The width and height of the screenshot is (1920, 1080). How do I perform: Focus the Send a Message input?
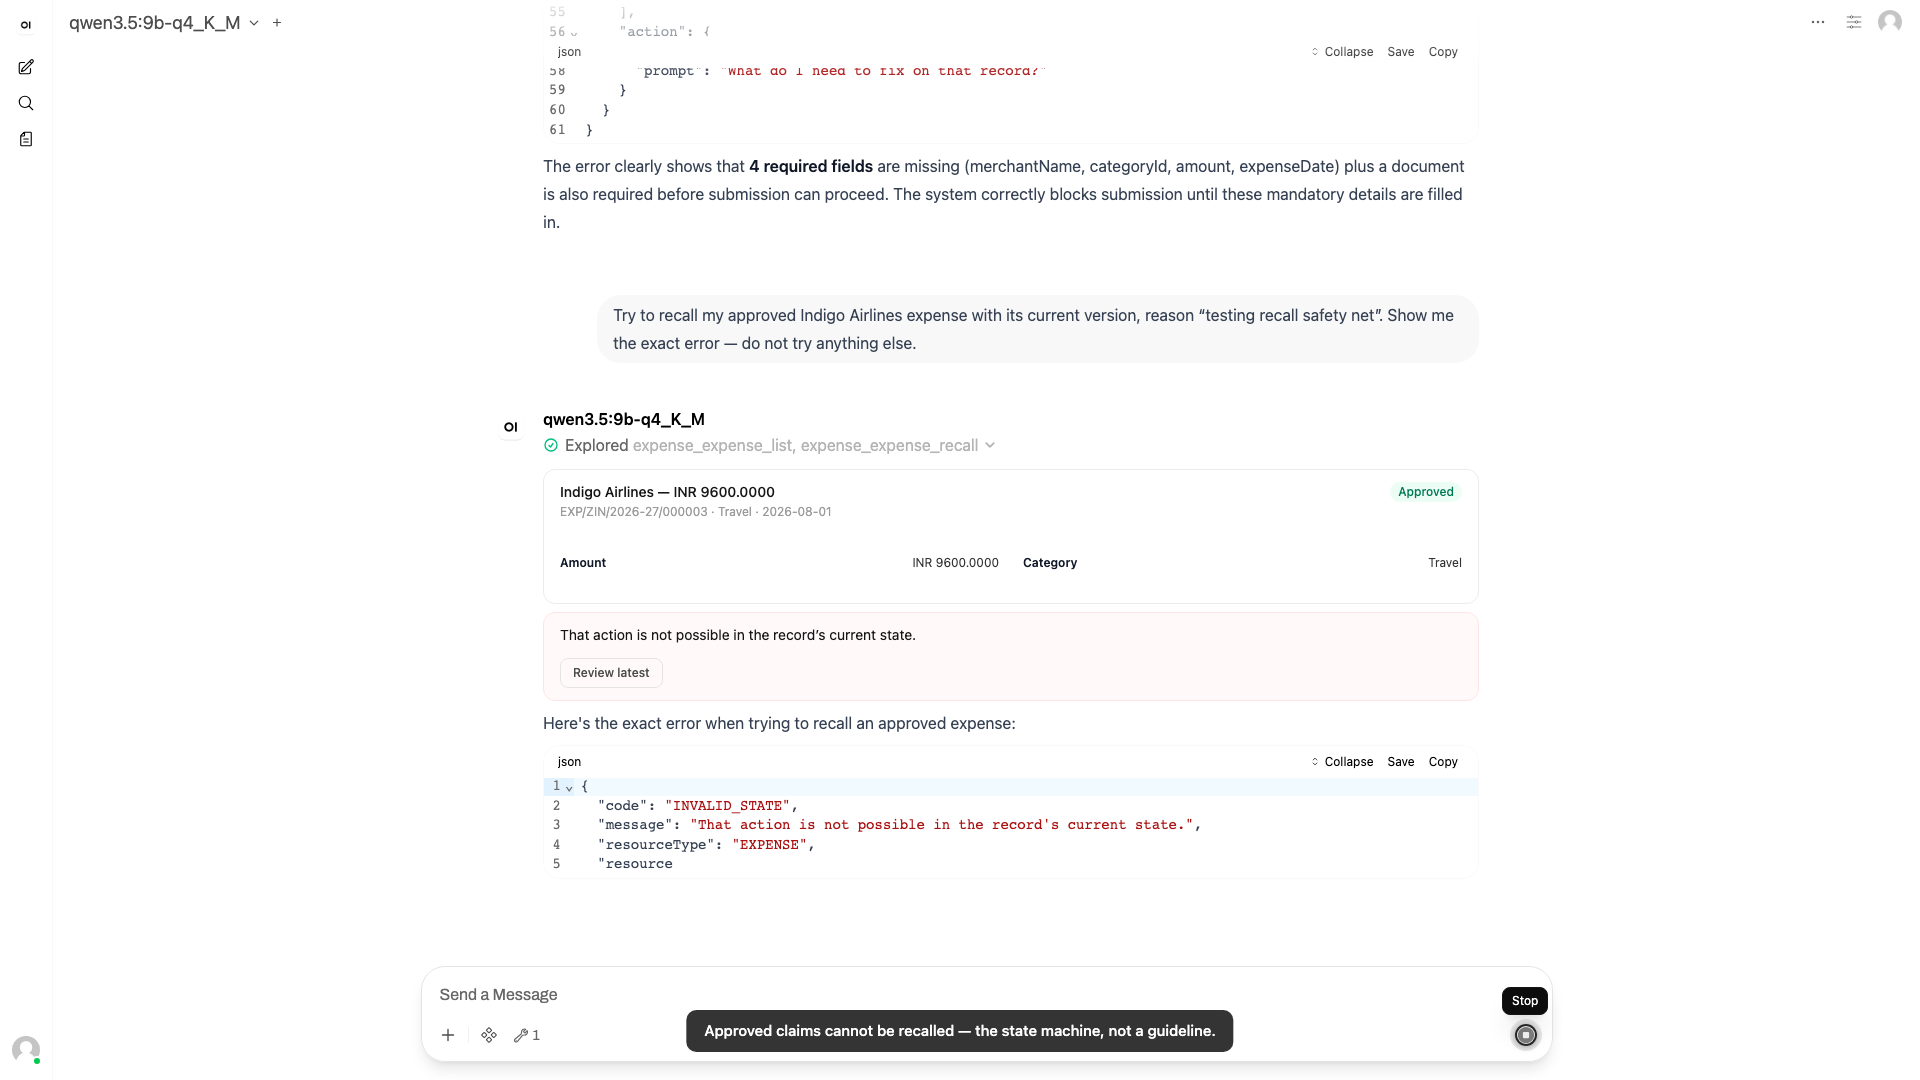(960, 994)
